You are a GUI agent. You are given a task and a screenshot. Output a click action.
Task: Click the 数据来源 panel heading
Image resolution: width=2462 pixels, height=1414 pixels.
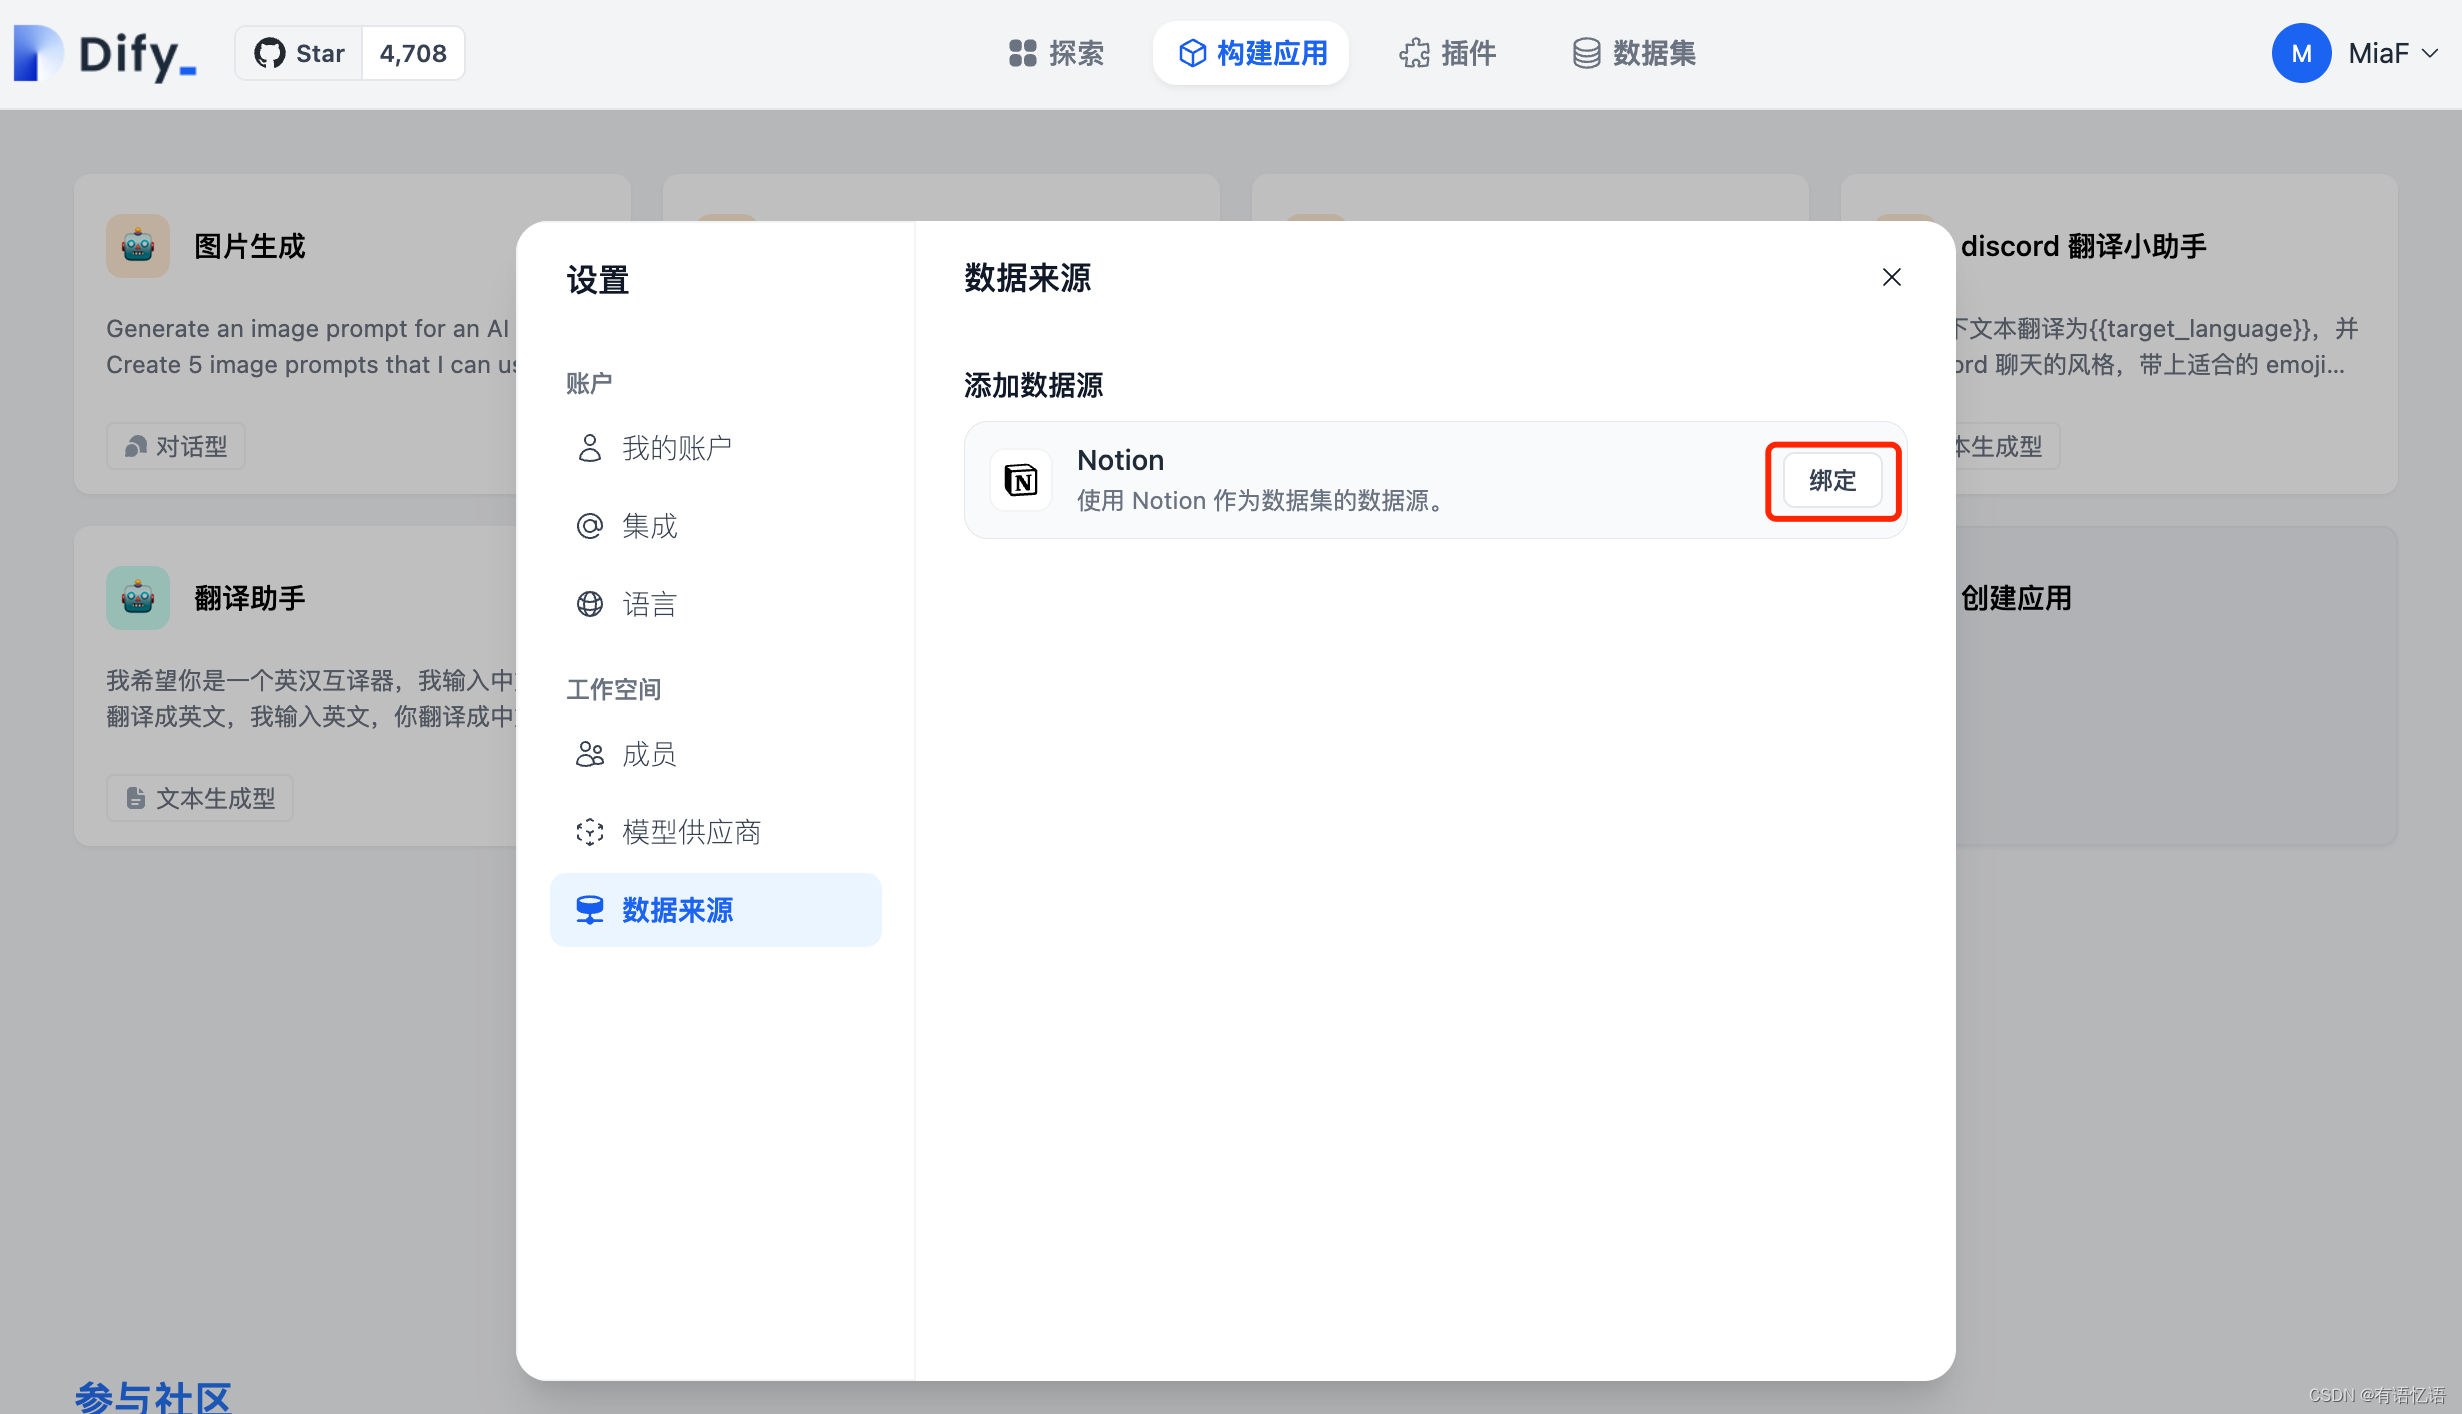click(x=1027, y=278)
